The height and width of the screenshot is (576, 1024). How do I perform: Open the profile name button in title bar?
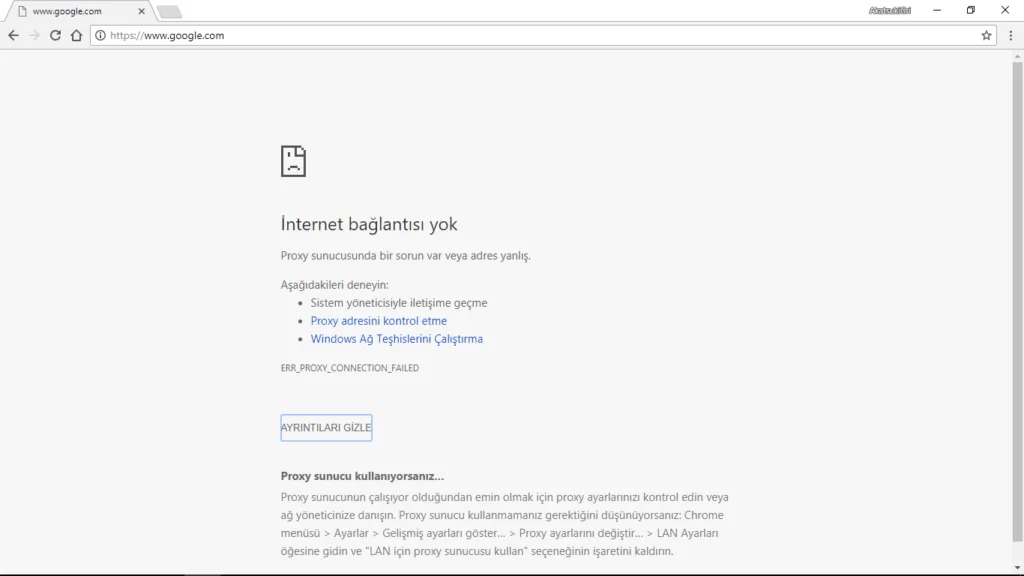pos(889,10)
